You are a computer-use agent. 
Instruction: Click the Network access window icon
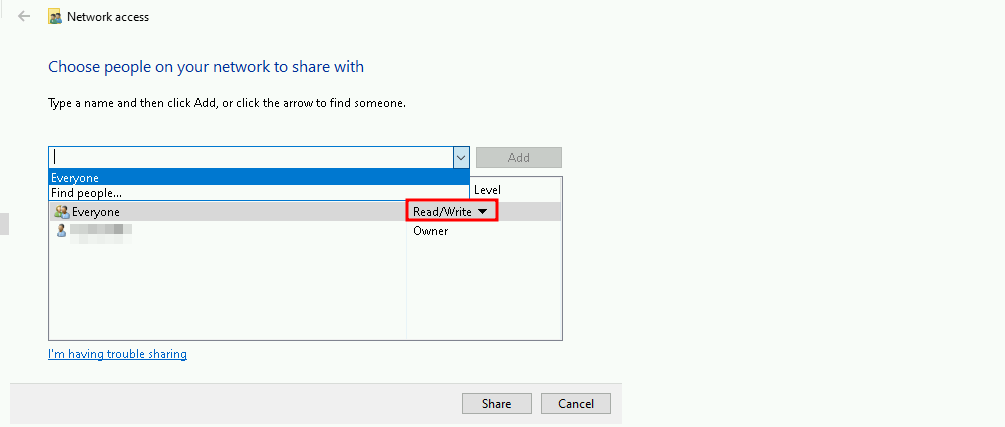click(x=55, y=17)
